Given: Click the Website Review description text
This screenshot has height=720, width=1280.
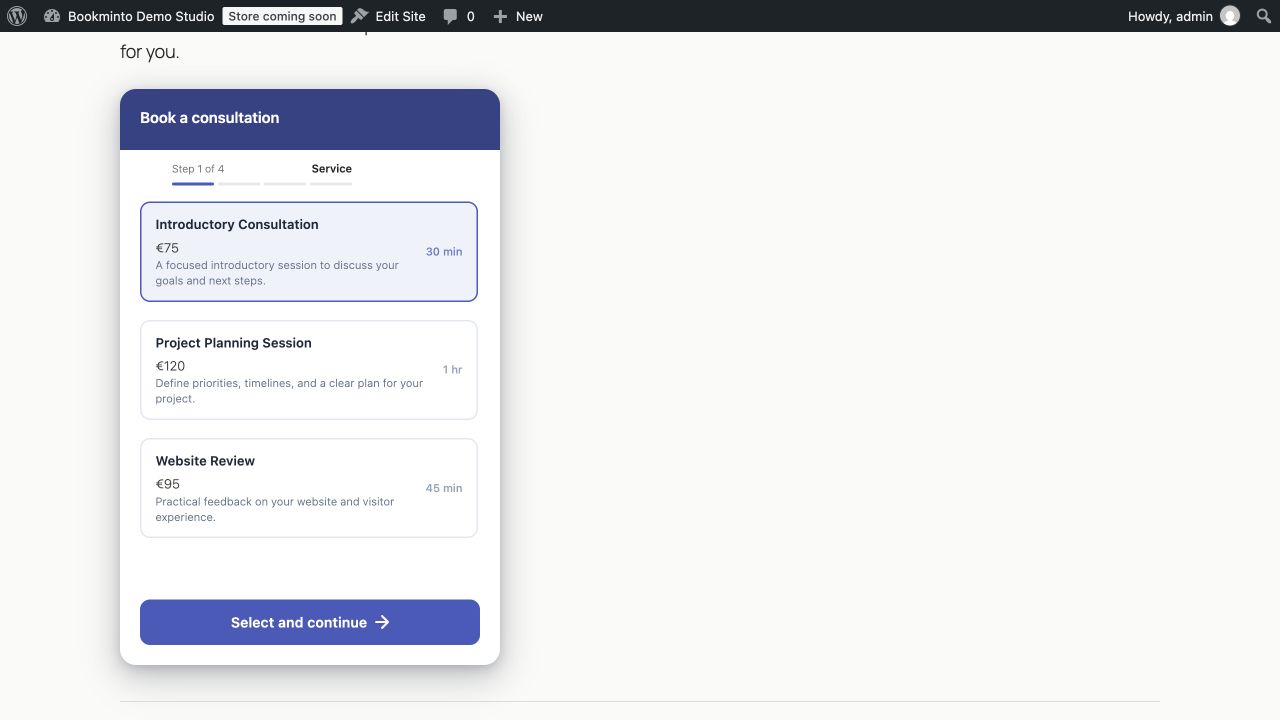Looking at the screenshot, I should point(275,509).
